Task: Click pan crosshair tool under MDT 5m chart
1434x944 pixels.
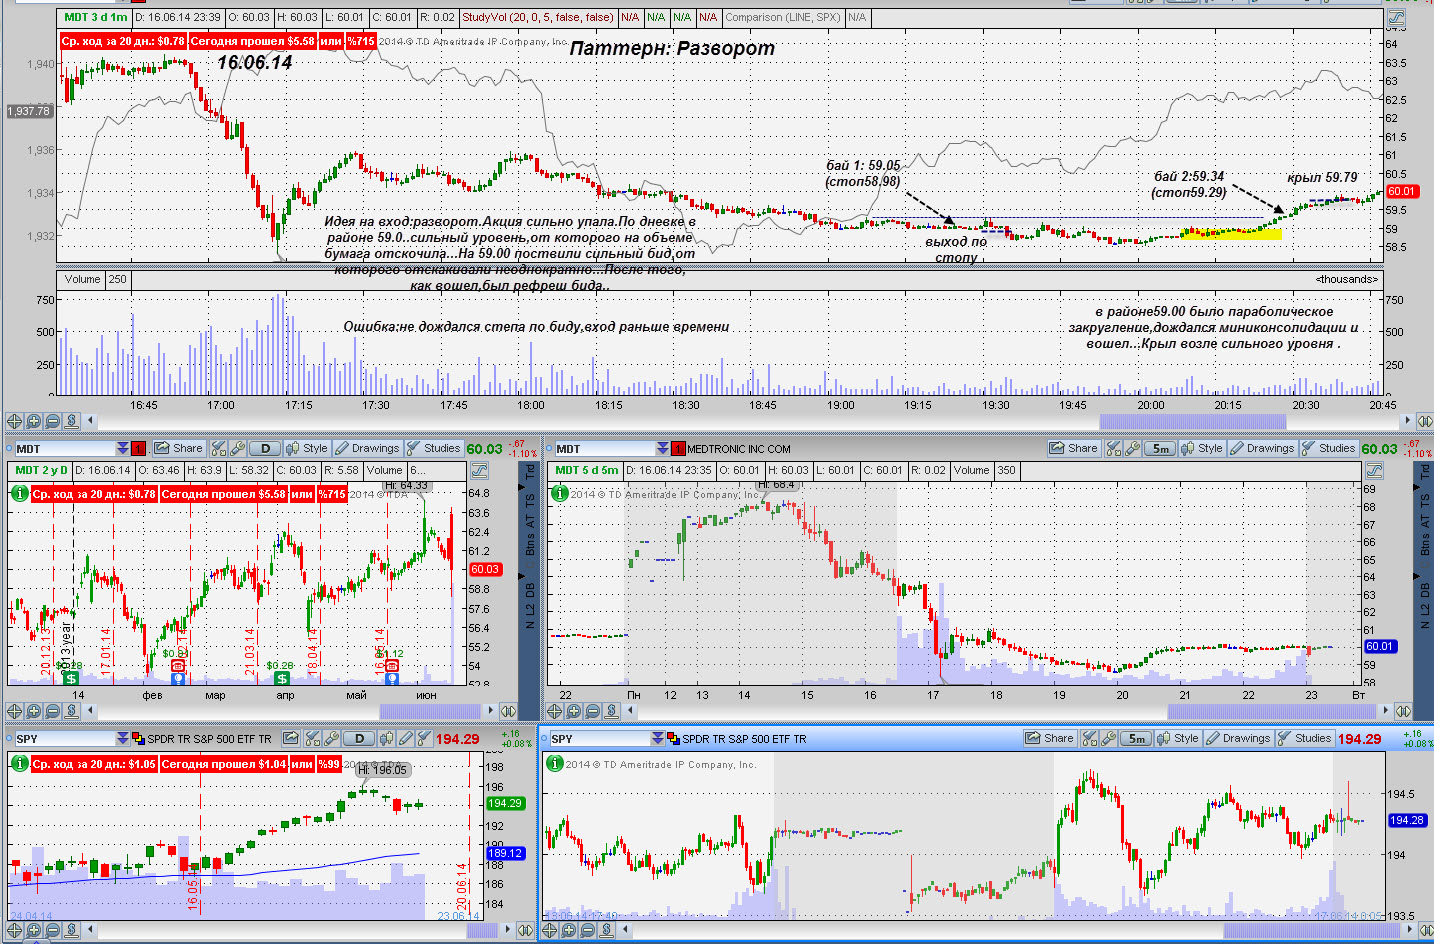Action: [x=554, y=711]
